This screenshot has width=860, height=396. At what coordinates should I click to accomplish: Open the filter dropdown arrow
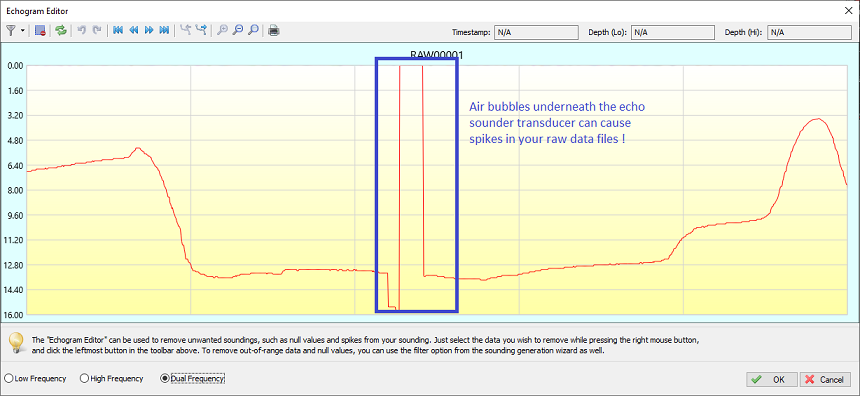click(x=22, y=31)
